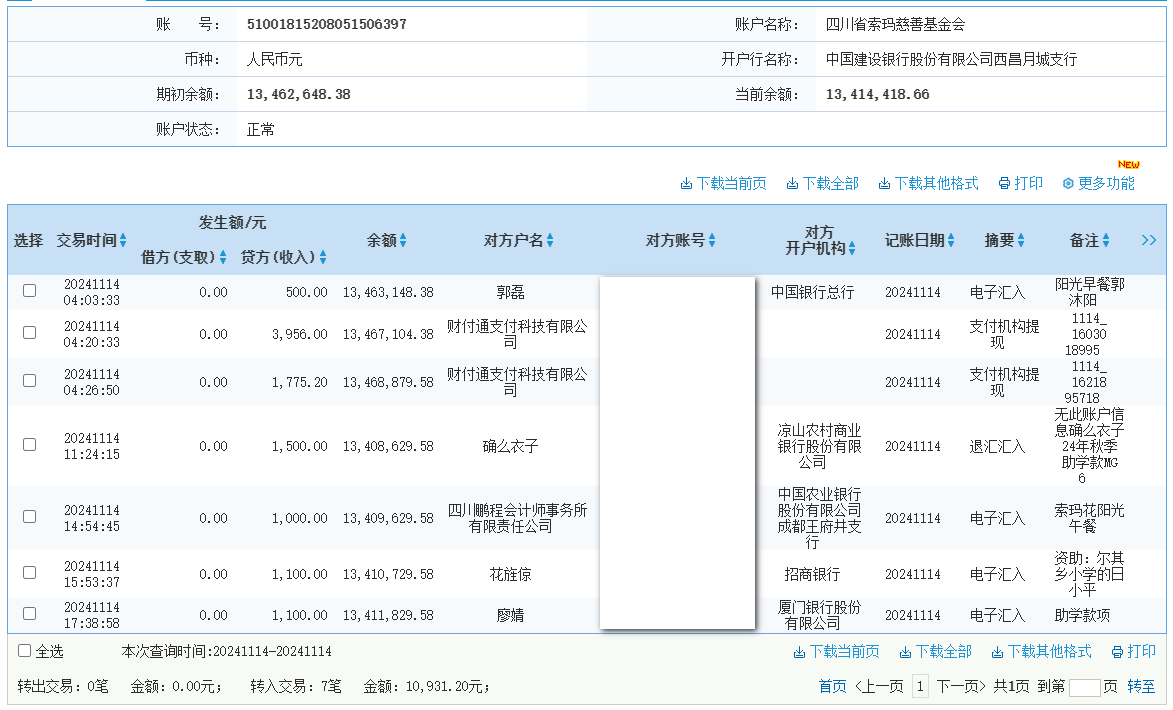Image resolution: width=1173 pixels, height=710 pixels.
Task: Select checkbox for 郭磊 transaction row
Action: 29,290
